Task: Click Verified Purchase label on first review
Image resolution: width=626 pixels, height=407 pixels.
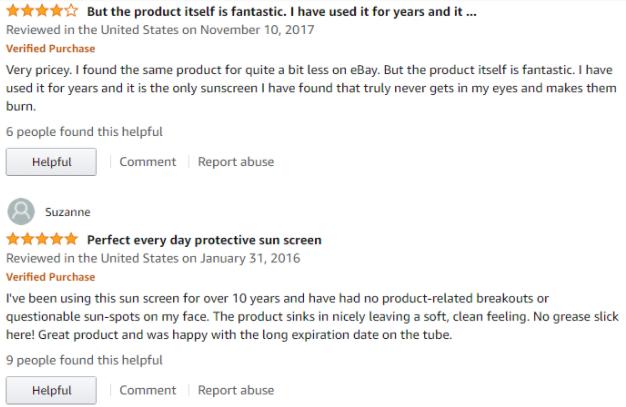Action: (51, 48)
